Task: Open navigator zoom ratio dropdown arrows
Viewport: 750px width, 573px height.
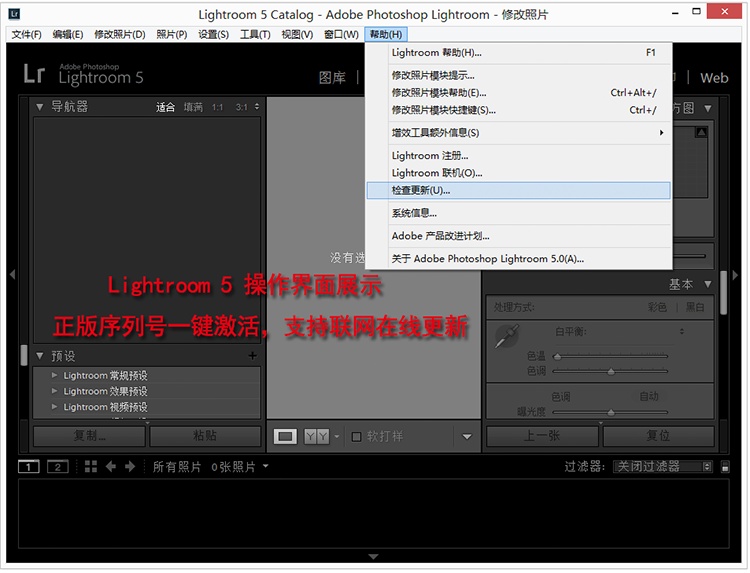Action: (257, 107)
